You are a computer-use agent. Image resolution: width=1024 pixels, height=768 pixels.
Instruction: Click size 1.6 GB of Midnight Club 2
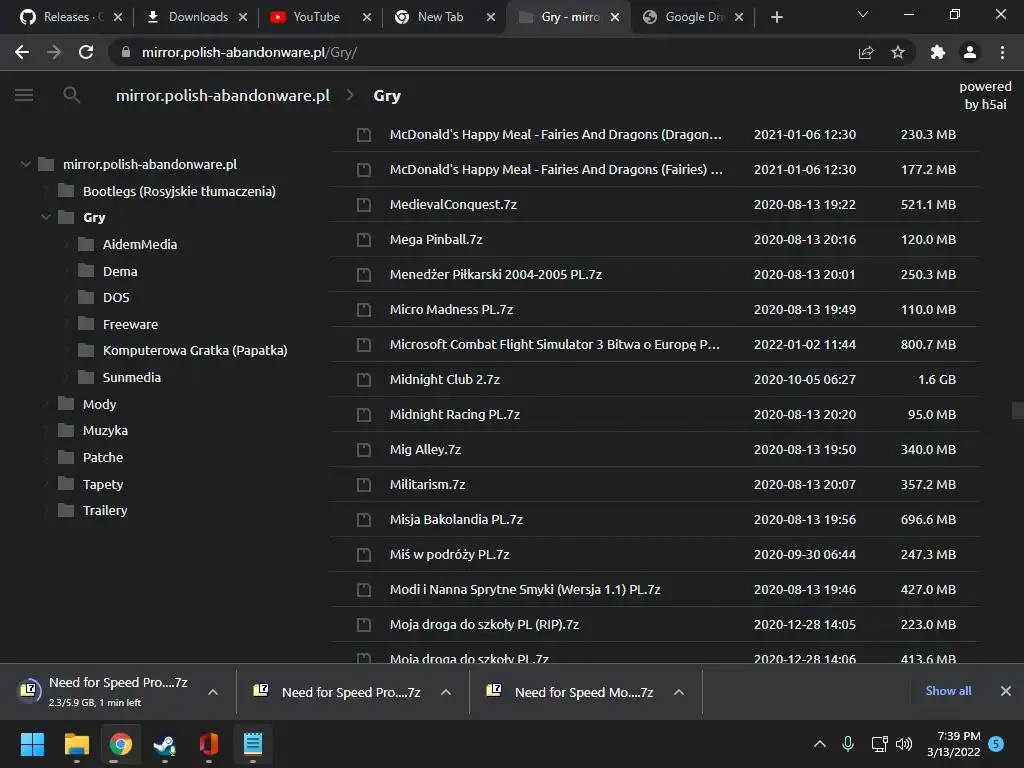click(936, 379)
